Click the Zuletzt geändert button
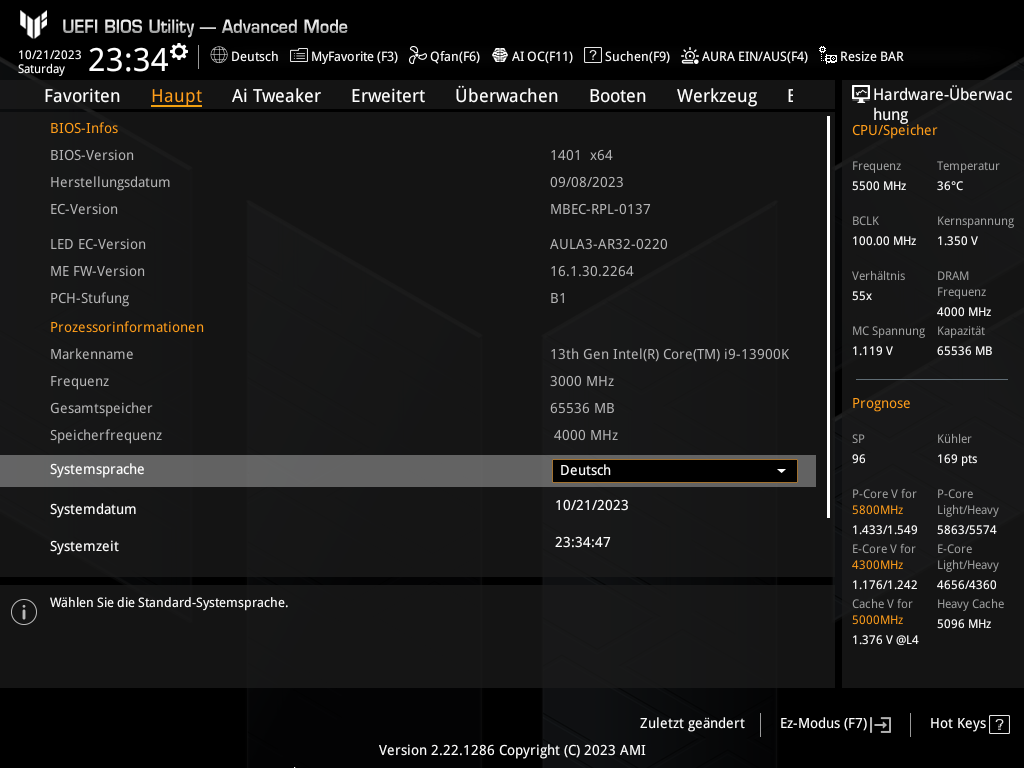This screenshot has height=768, width=1024. 692,724
